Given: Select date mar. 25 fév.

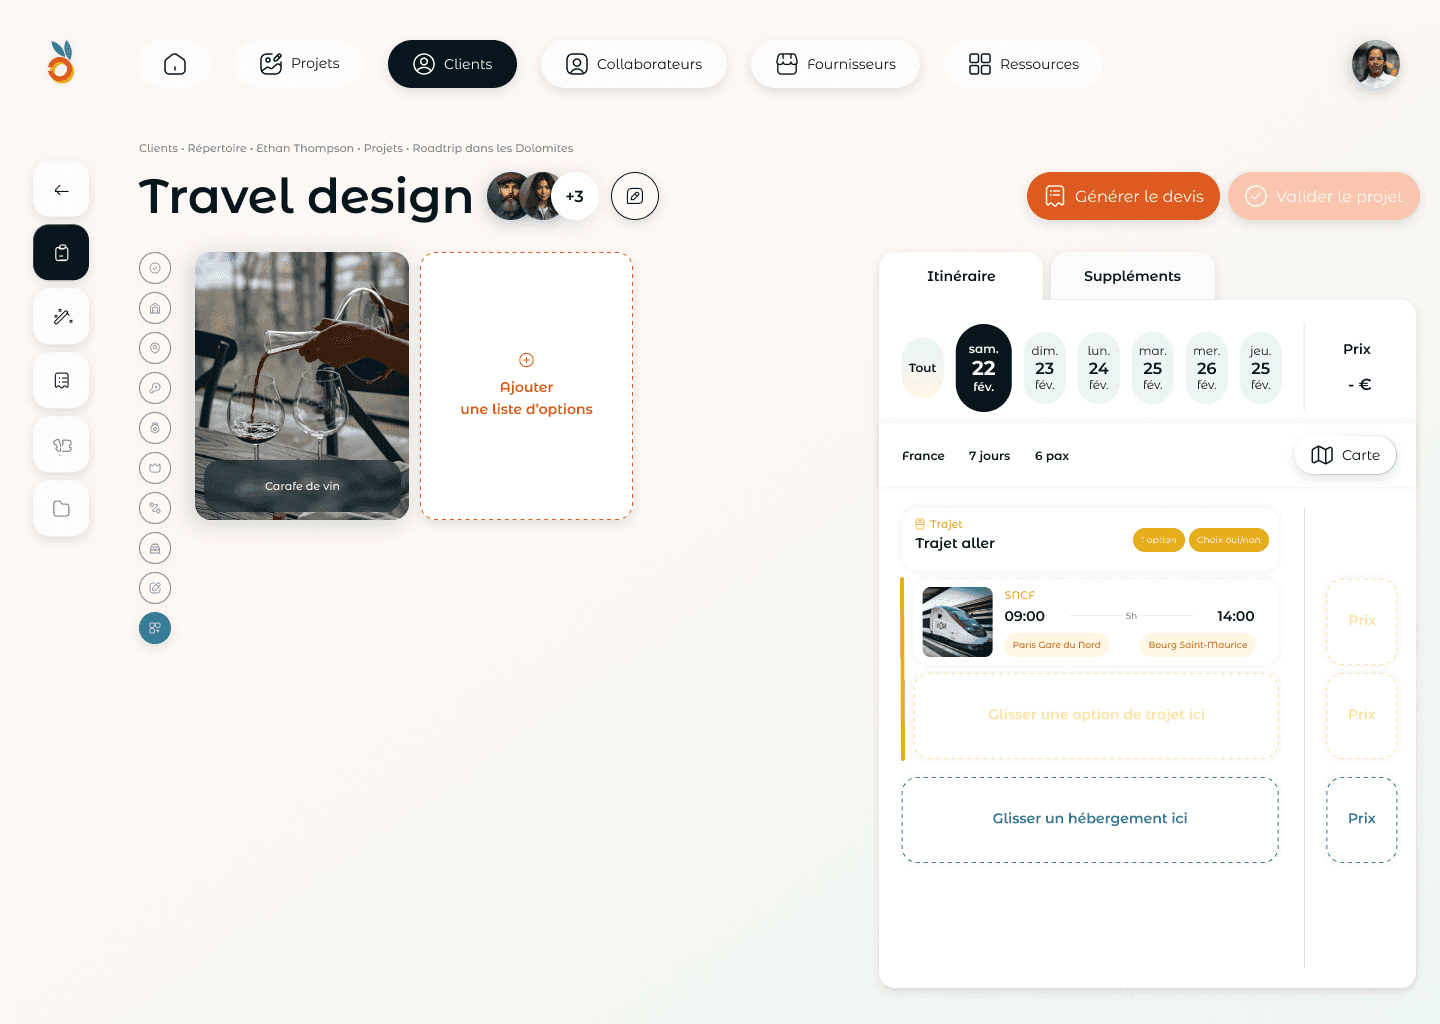Looking at the screenshot, I should [x=1153, y=368].
